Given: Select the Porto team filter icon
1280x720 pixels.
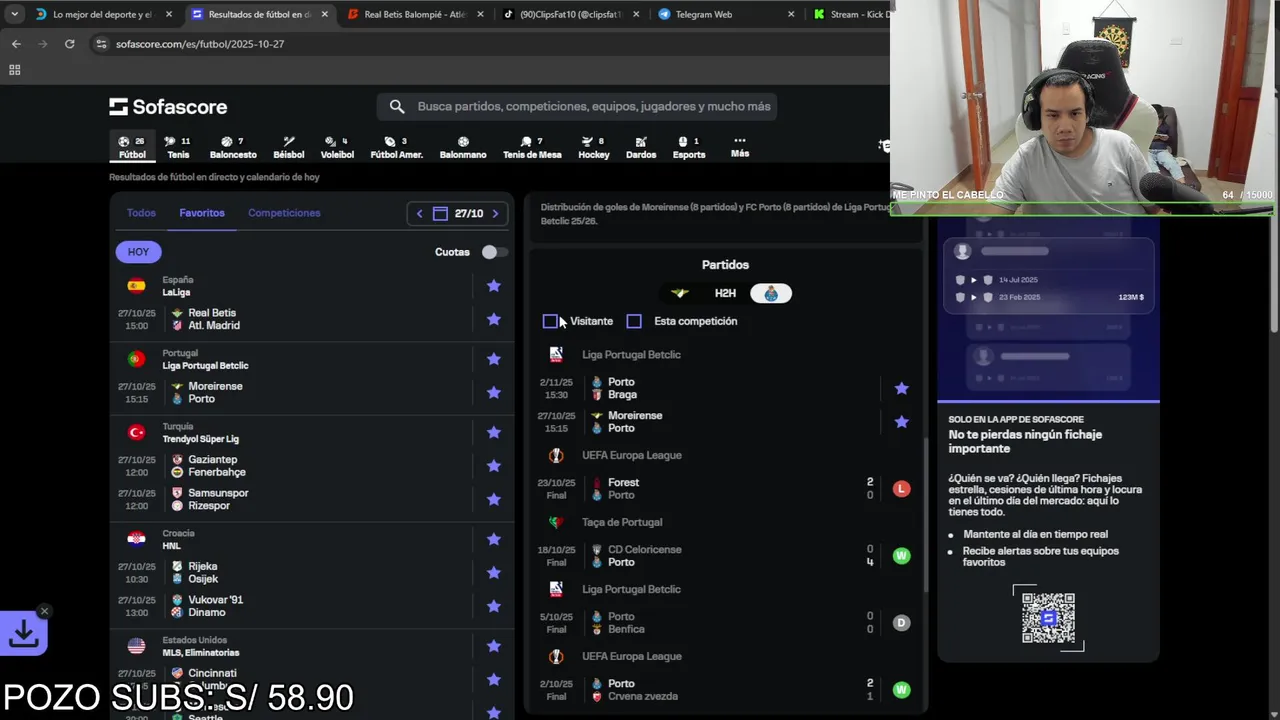Looking at the screenshot, I should (771, 293).
